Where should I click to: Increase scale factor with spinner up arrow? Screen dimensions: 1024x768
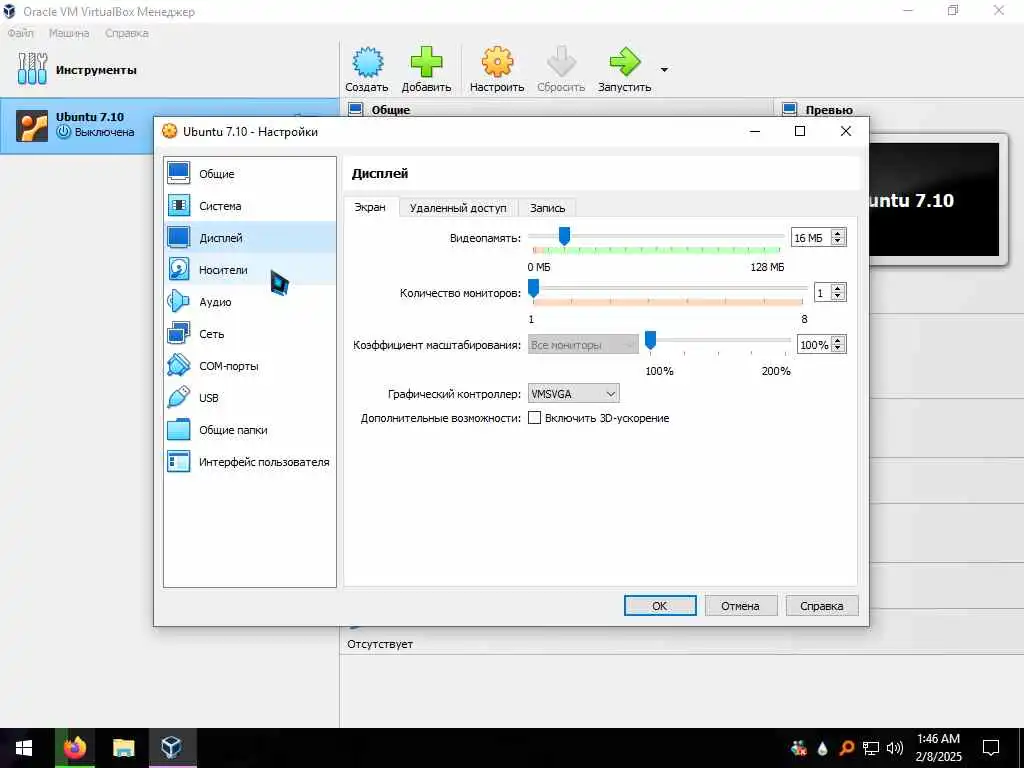[x=838, y=340]
